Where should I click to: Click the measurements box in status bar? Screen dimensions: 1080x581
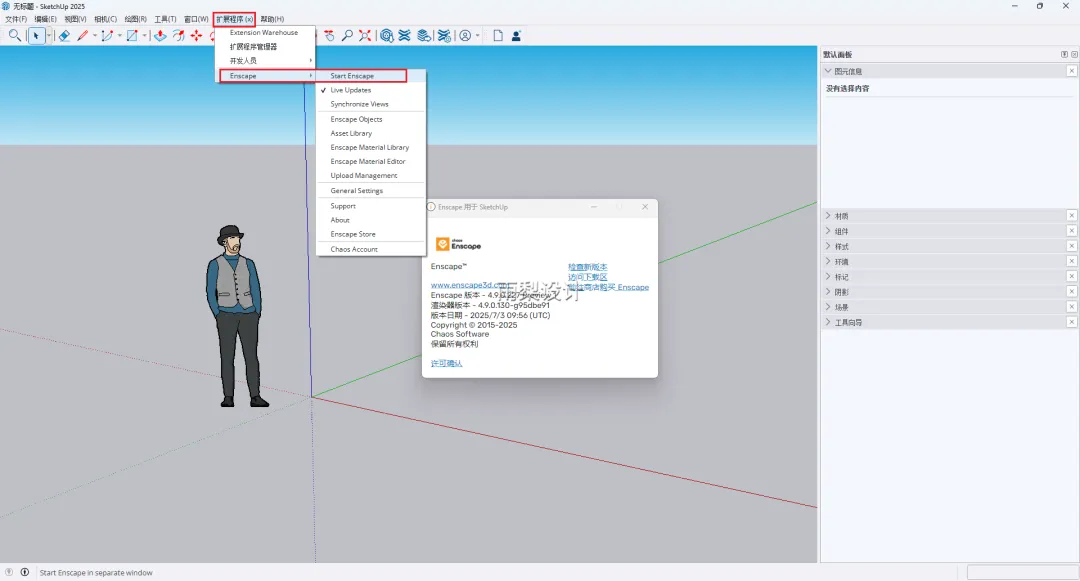pos(1022,572)
